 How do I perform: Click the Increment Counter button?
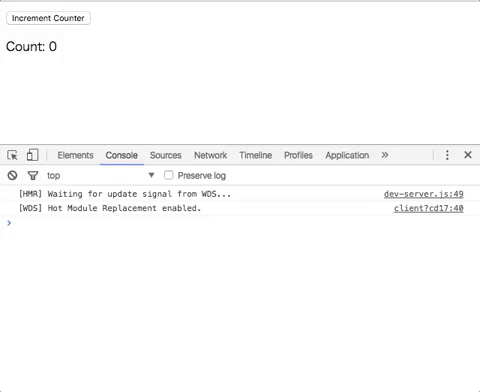click(48, 18)
